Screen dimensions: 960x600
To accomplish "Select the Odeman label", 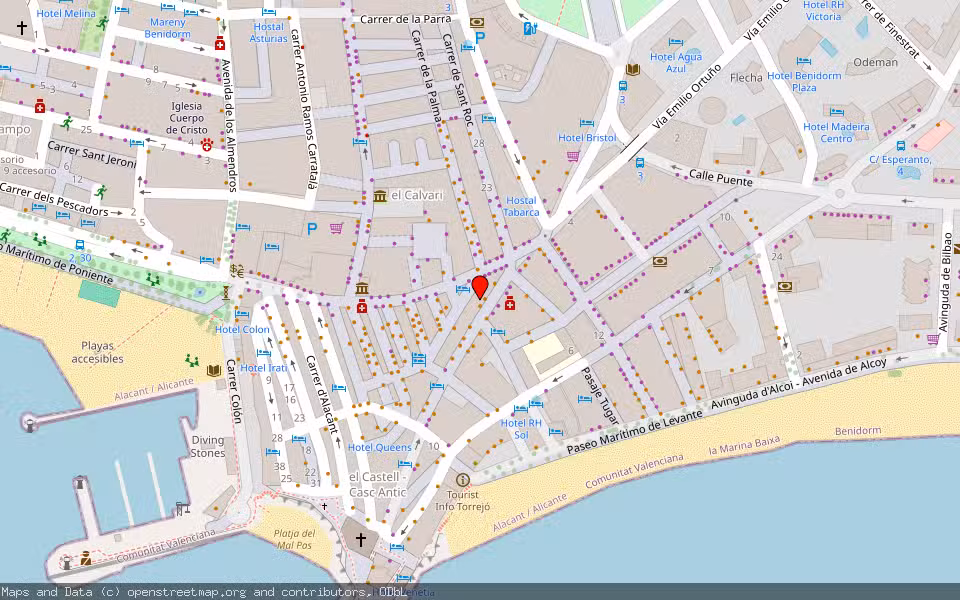I will coord(876,62).
